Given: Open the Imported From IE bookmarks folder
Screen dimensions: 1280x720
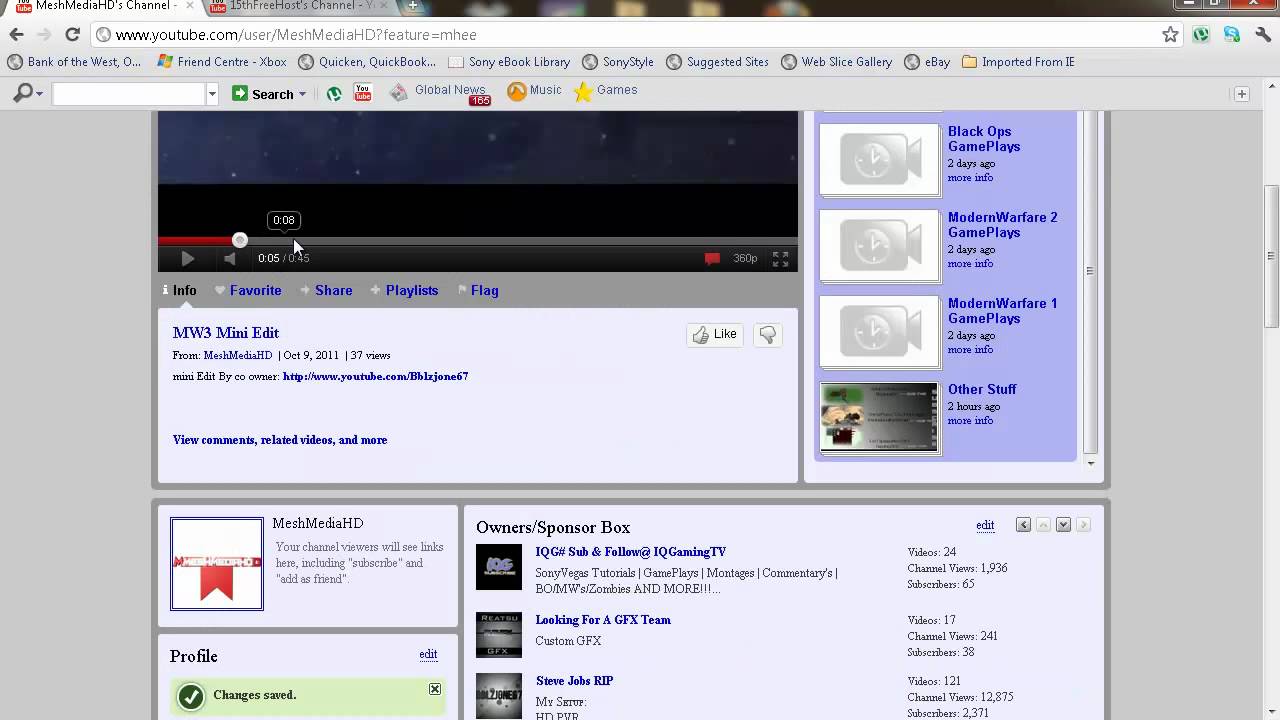Looking at the screenshot, I should point(1018,62).
